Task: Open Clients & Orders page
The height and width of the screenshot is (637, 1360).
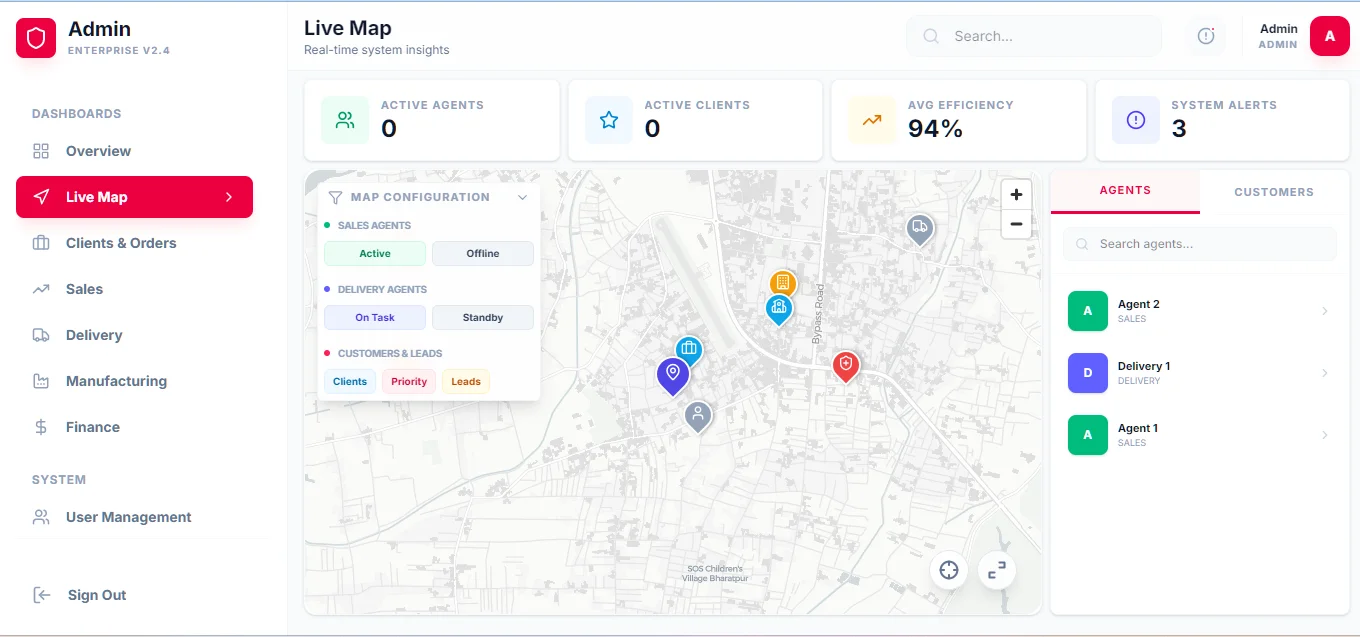Action: [x=134, y=243]
